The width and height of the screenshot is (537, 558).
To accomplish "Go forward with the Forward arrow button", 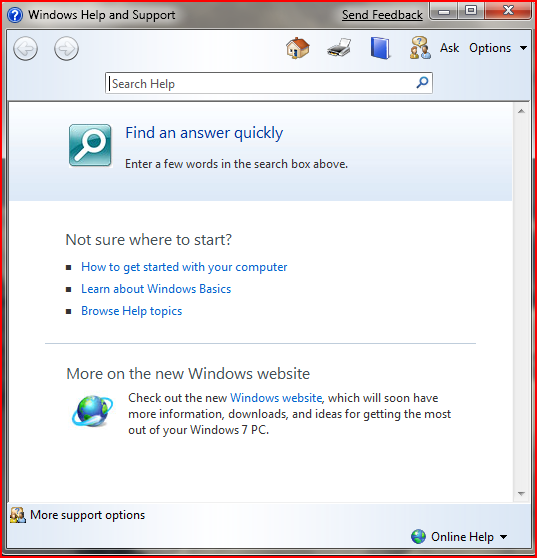I will point(66,48).
